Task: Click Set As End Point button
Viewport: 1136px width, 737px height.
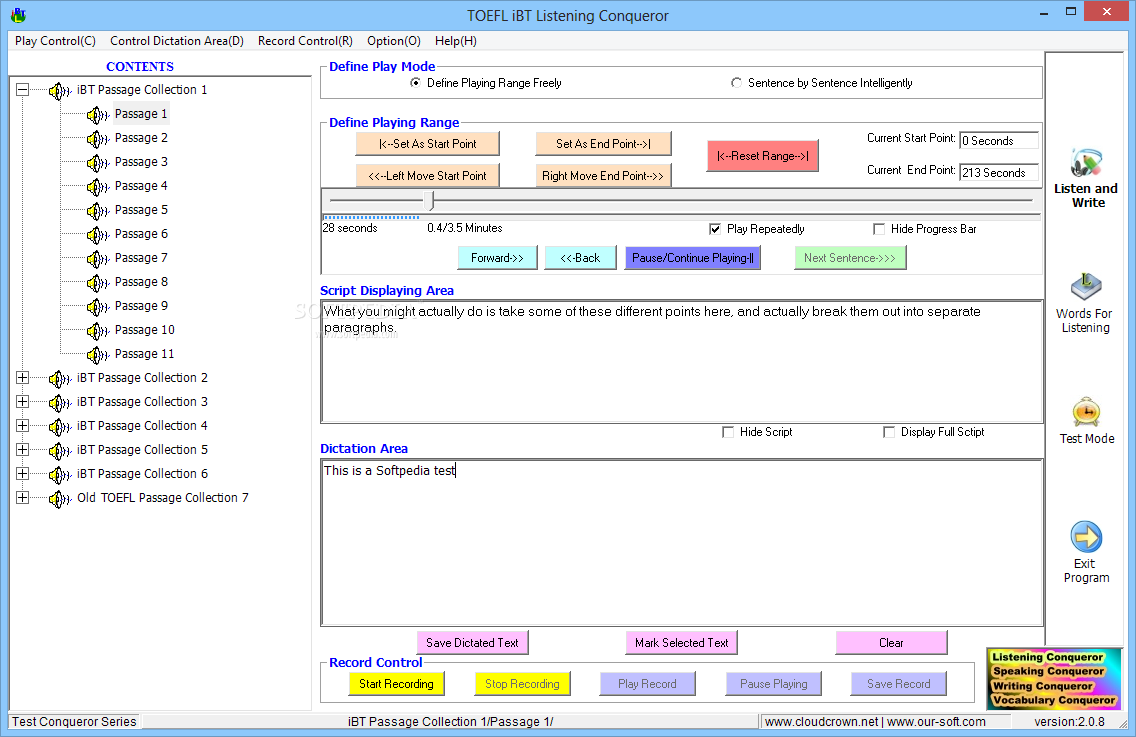Action: 604,143
